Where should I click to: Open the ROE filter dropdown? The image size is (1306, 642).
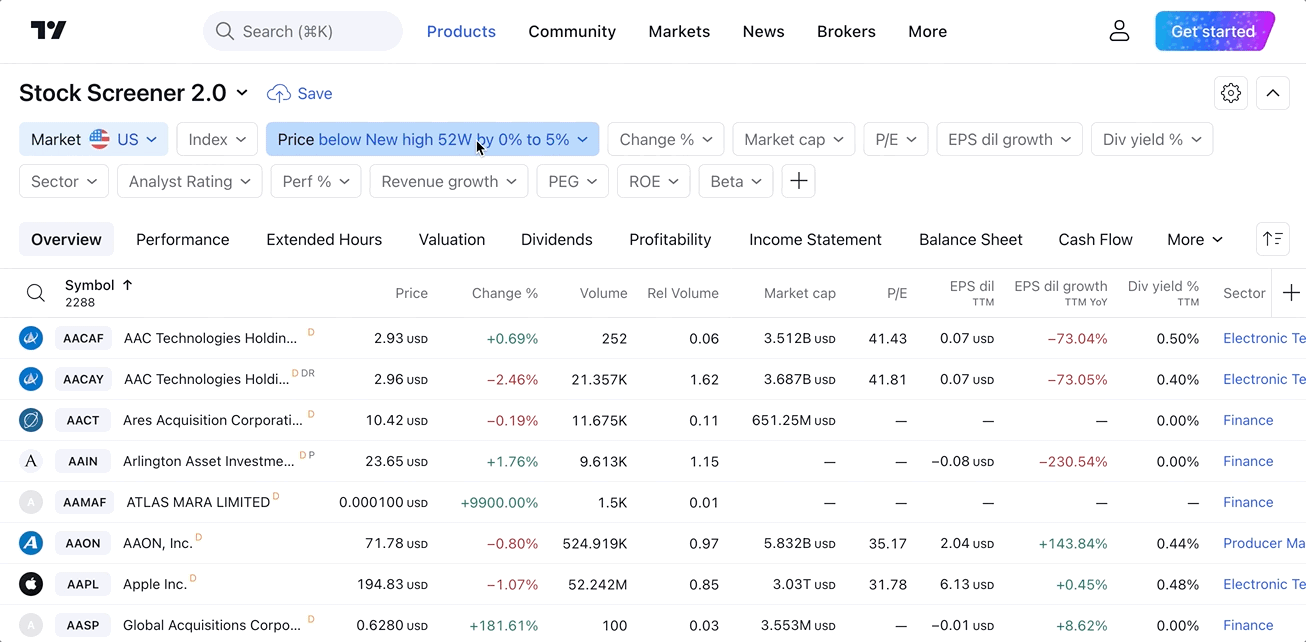tap(654, 181)
